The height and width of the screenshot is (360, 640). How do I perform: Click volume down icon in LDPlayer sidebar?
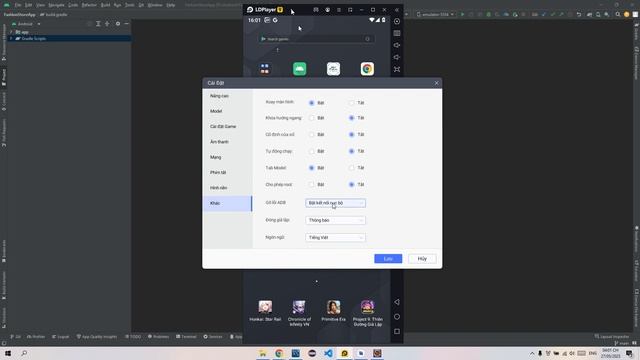click(x=397, y=57)
